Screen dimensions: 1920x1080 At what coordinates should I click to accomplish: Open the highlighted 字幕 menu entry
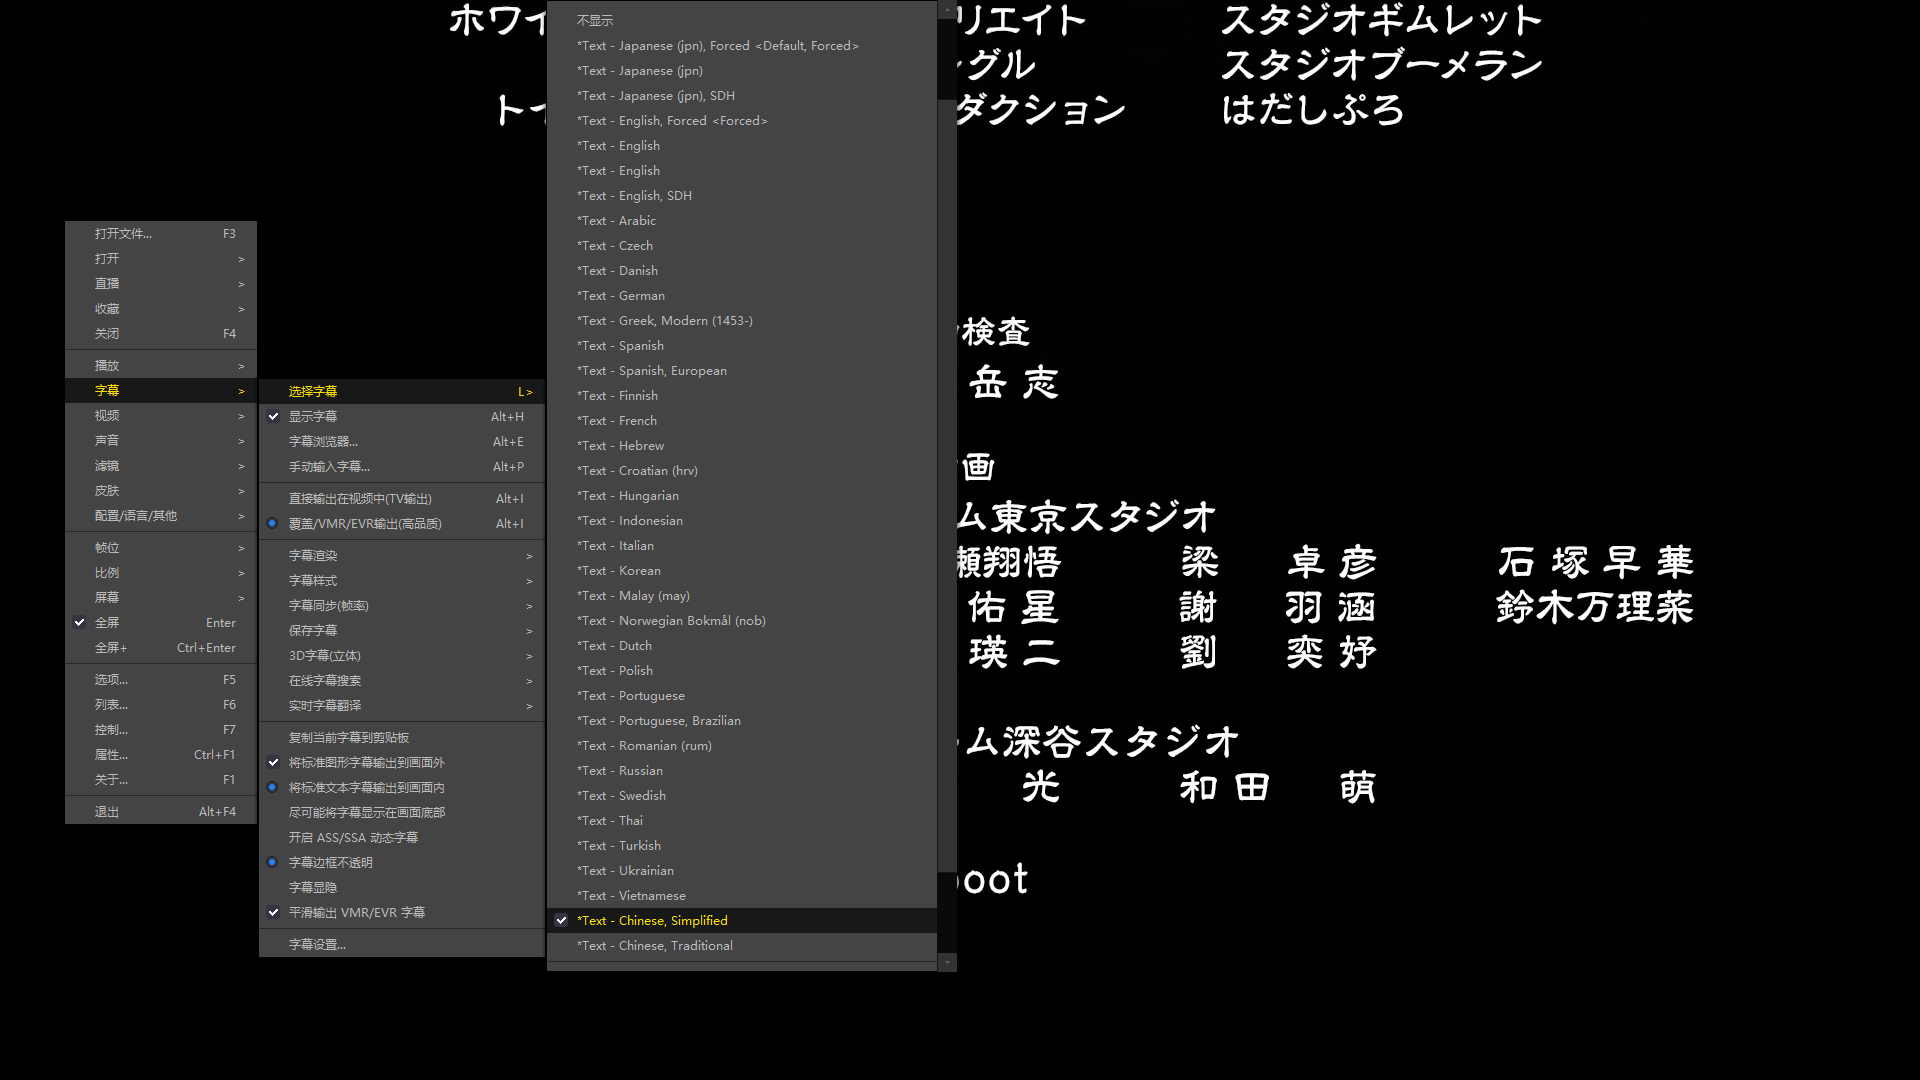(161, 390)
